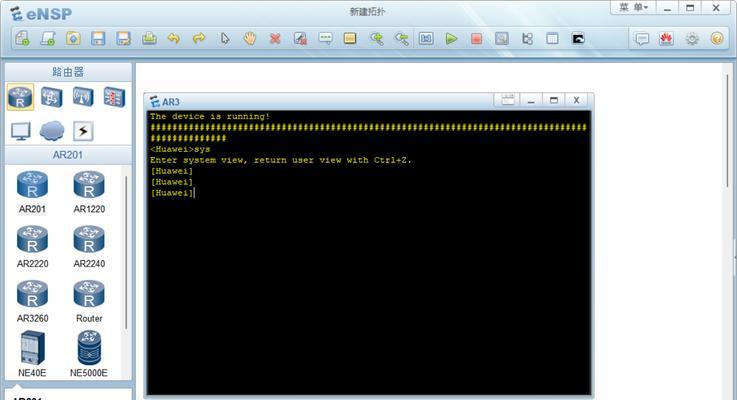
Task: Open the palette drawing tool
Action: (350, 38)
